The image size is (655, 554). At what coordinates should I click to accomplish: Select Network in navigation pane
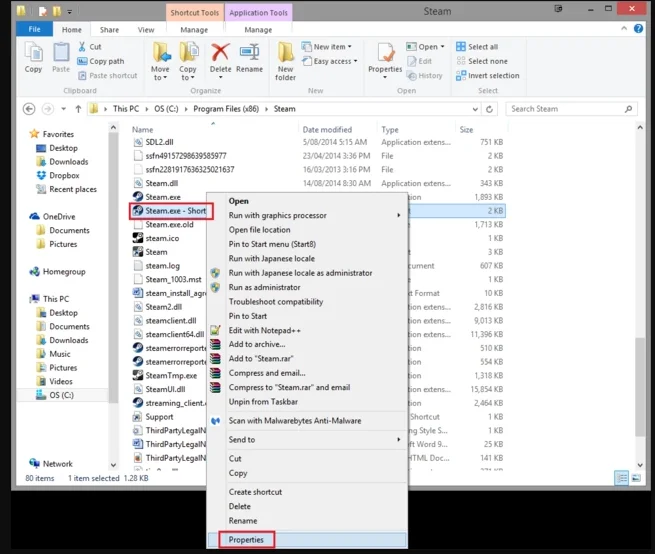[51, 464]
